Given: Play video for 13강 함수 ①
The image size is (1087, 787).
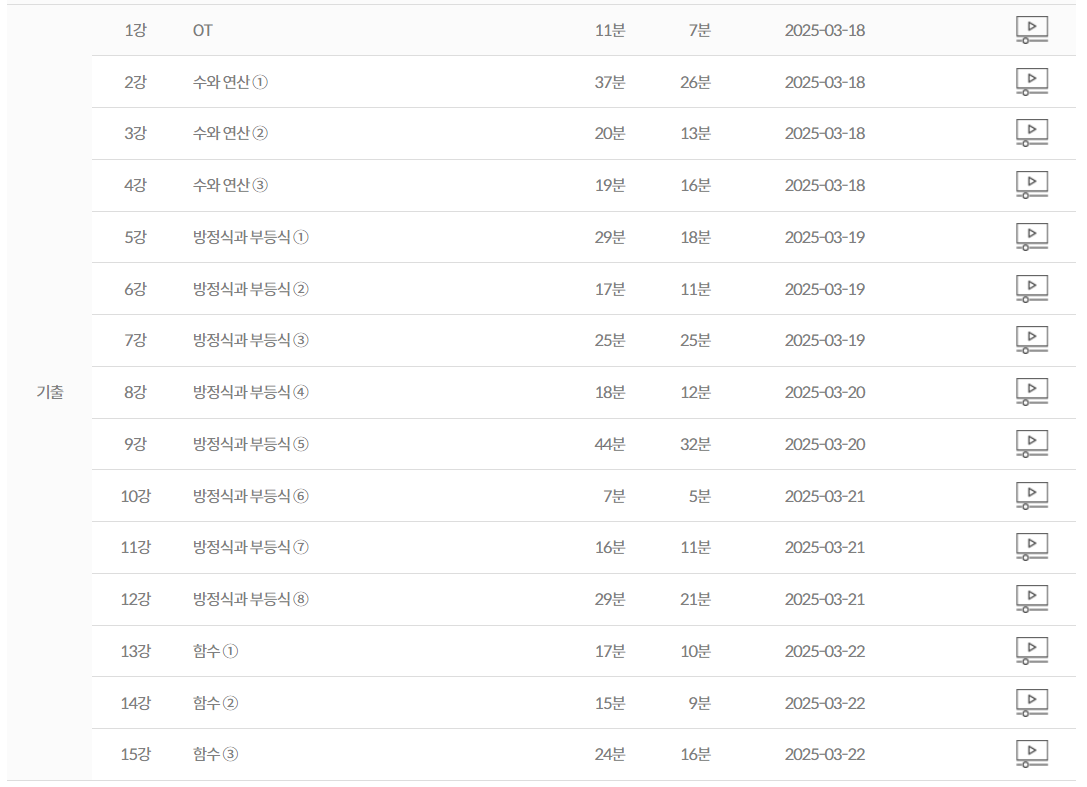Looking at the screenshot, I should pyautogui.click(x=1031, y=651).
